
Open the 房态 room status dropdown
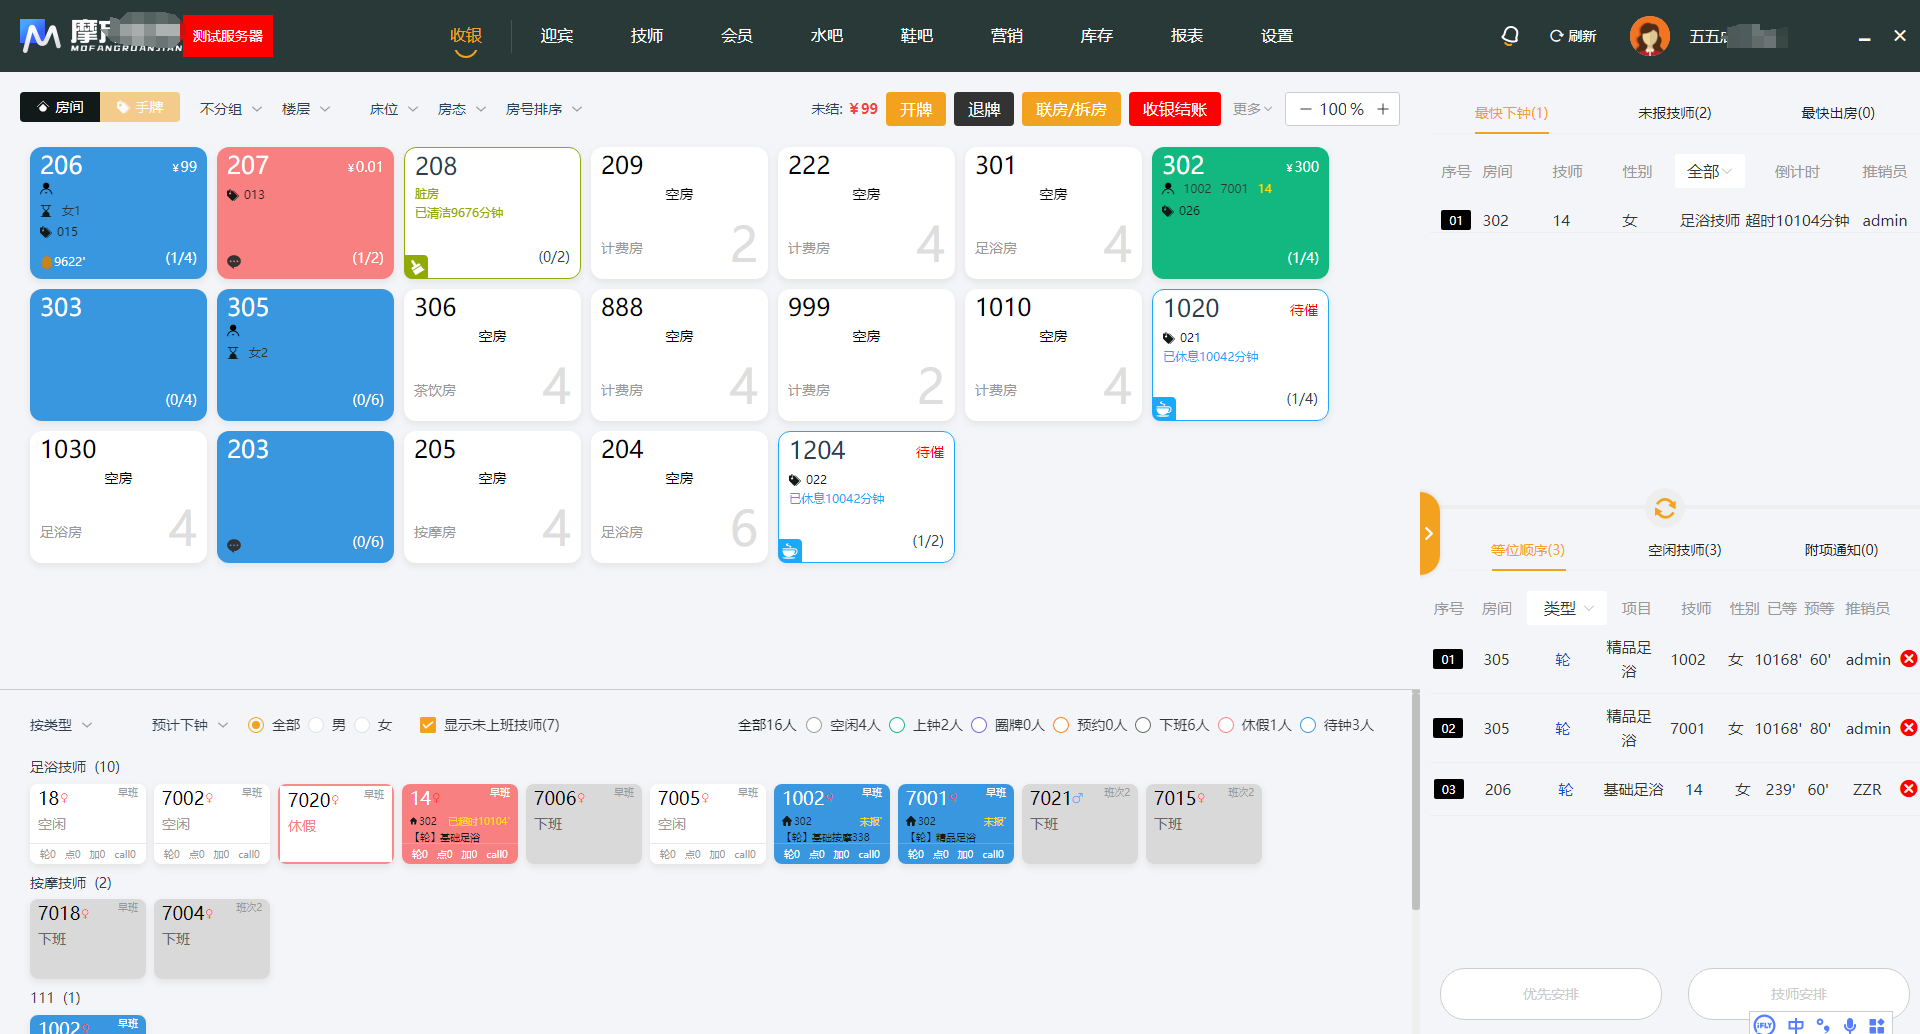coord(462,109)
